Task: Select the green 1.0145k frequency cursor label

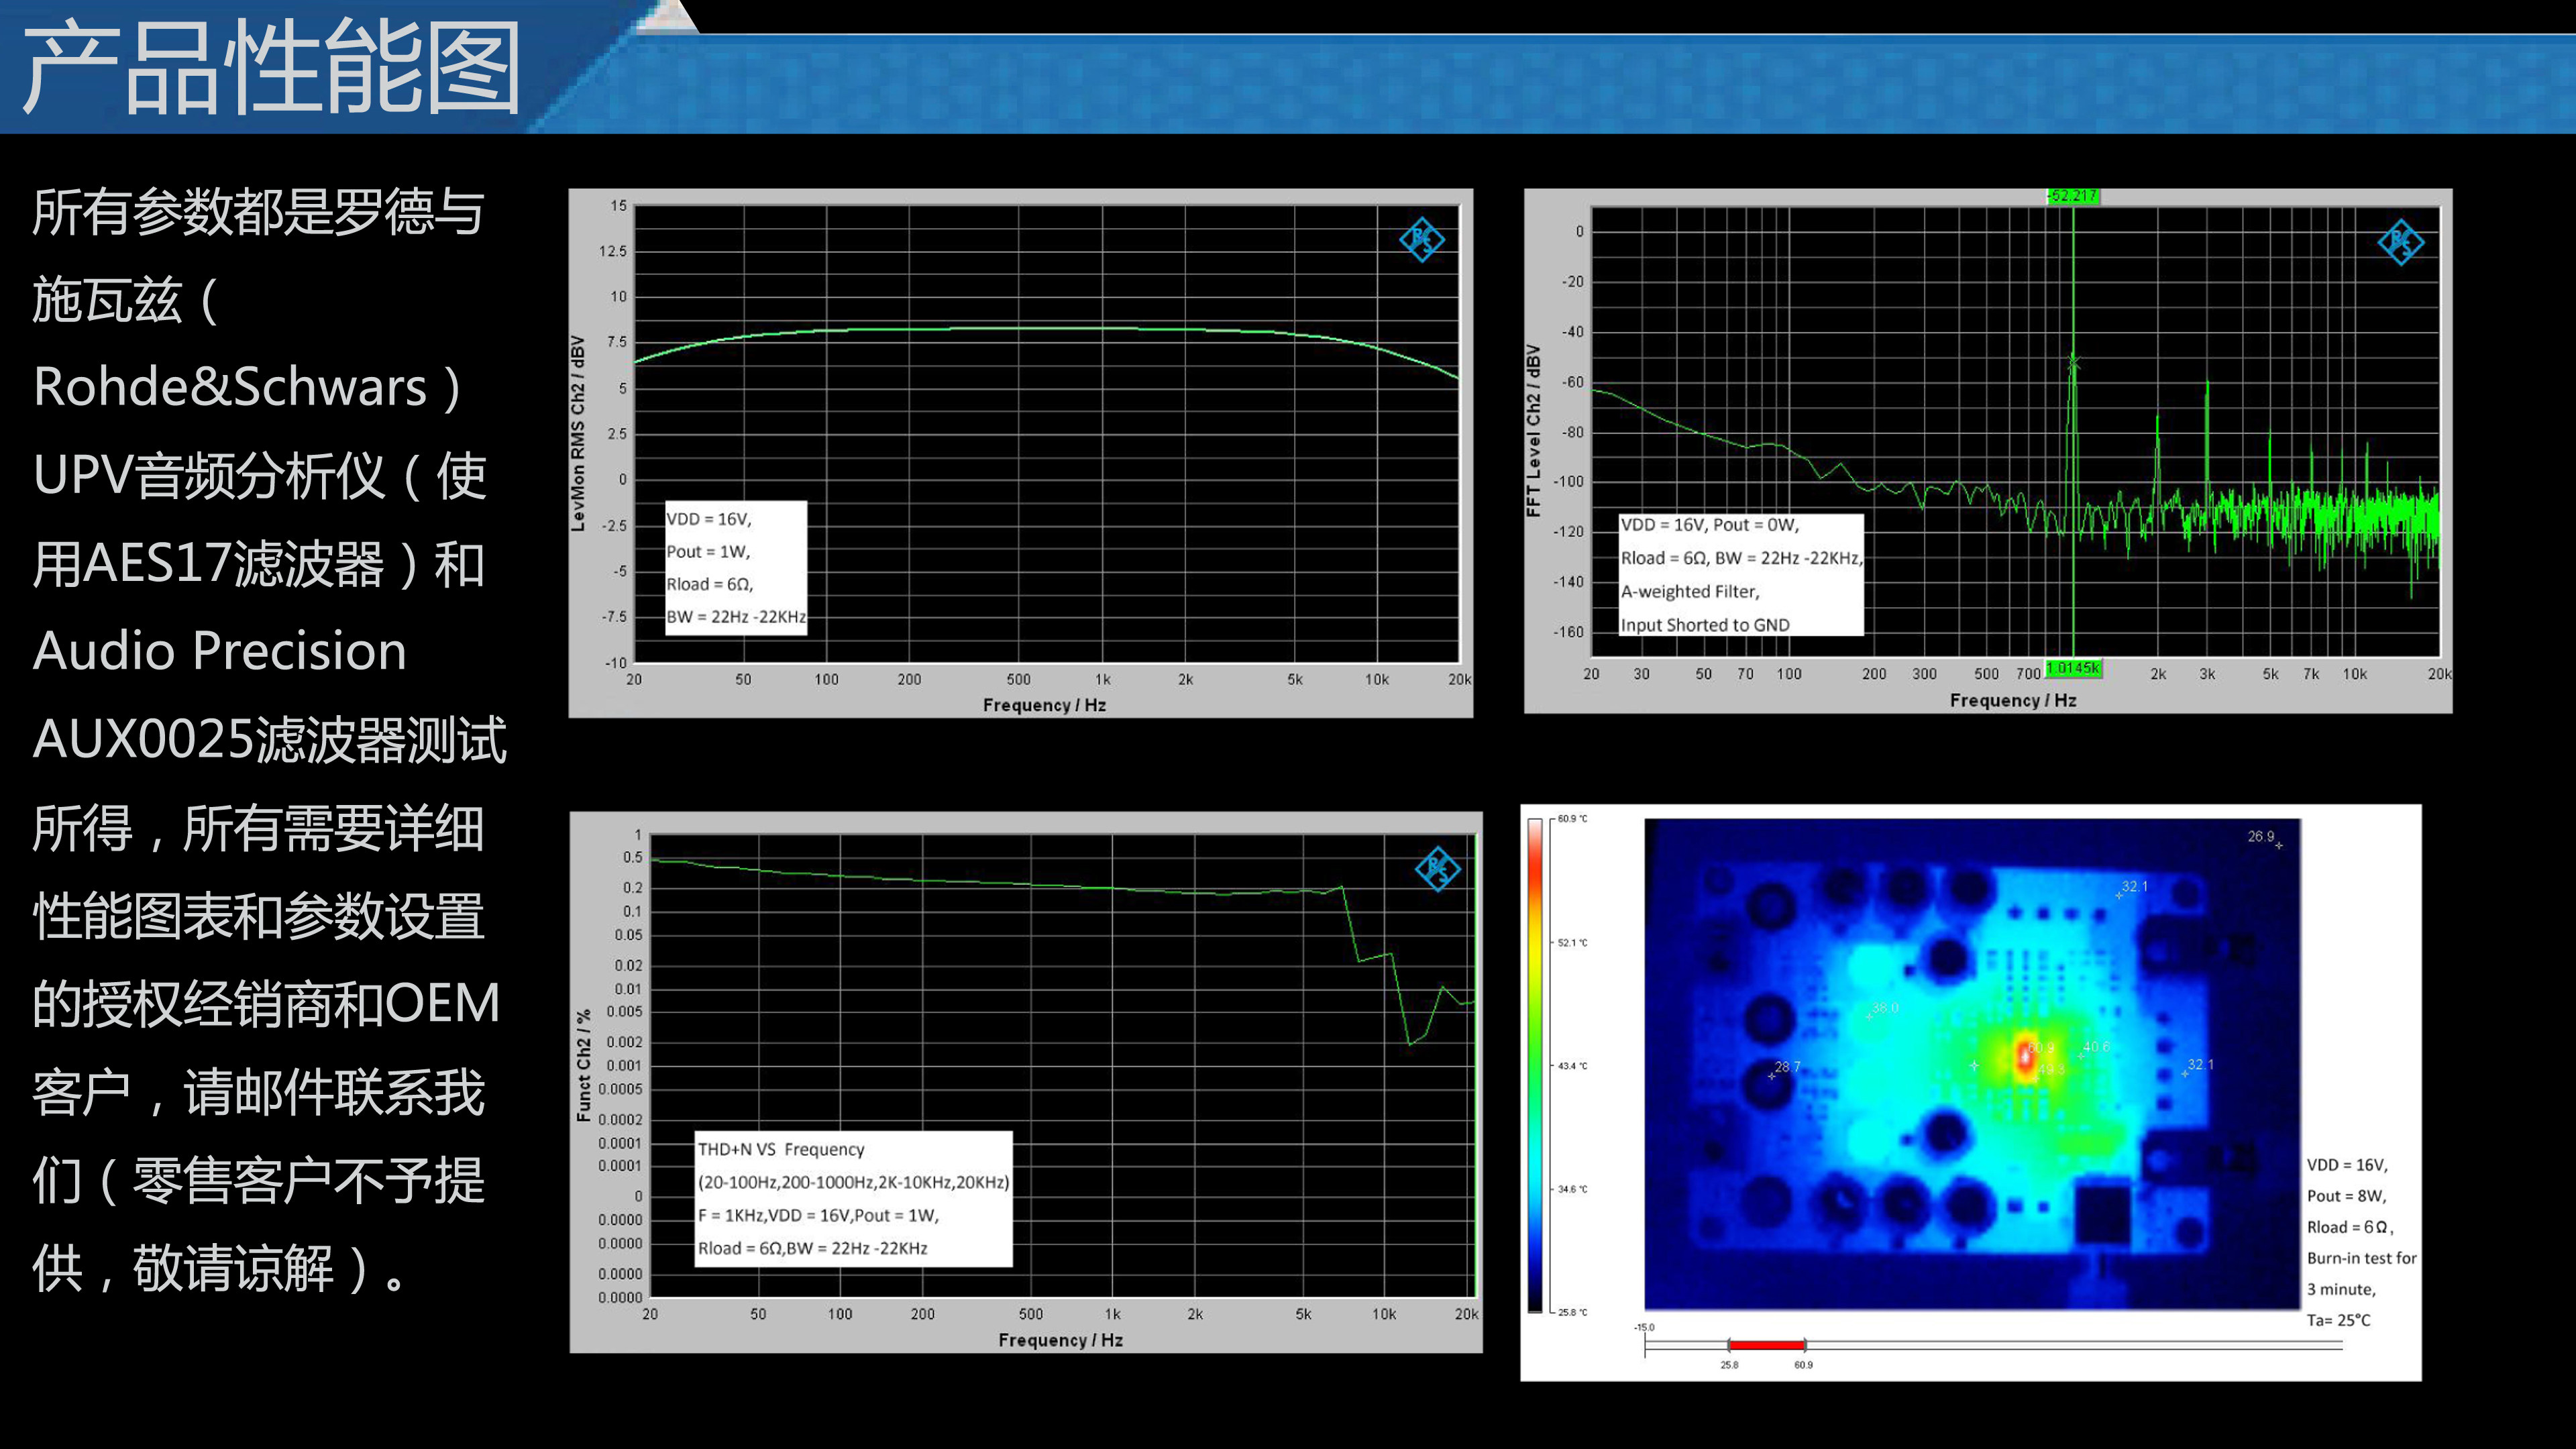Action: click(x=2072, y=668)
